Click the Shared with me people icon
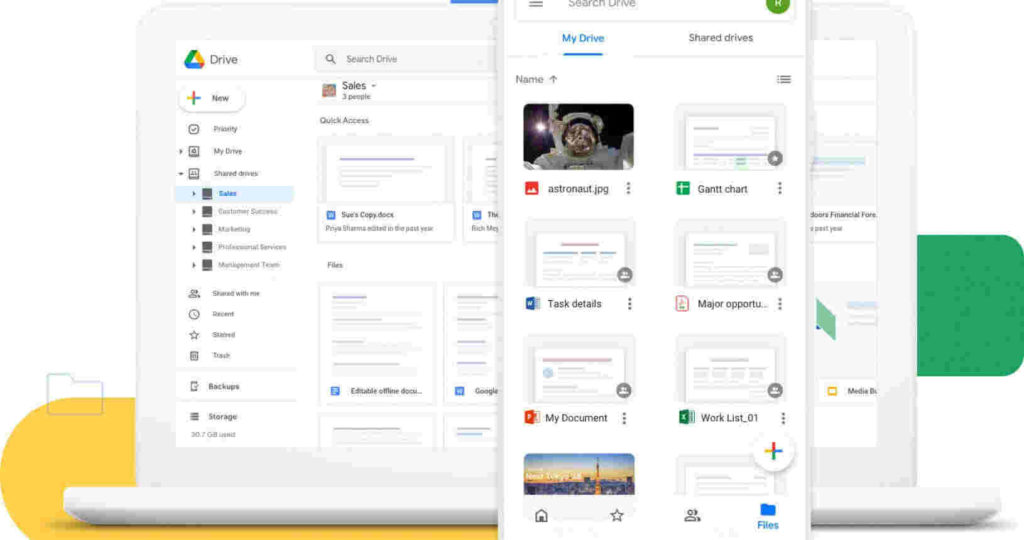 (194, 294)
